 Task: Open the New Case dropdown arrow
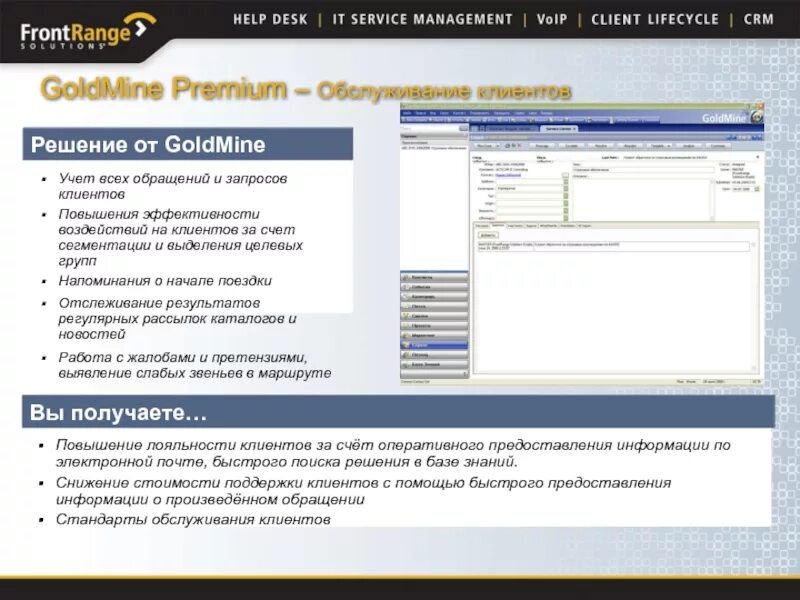(x=497, y=146)
